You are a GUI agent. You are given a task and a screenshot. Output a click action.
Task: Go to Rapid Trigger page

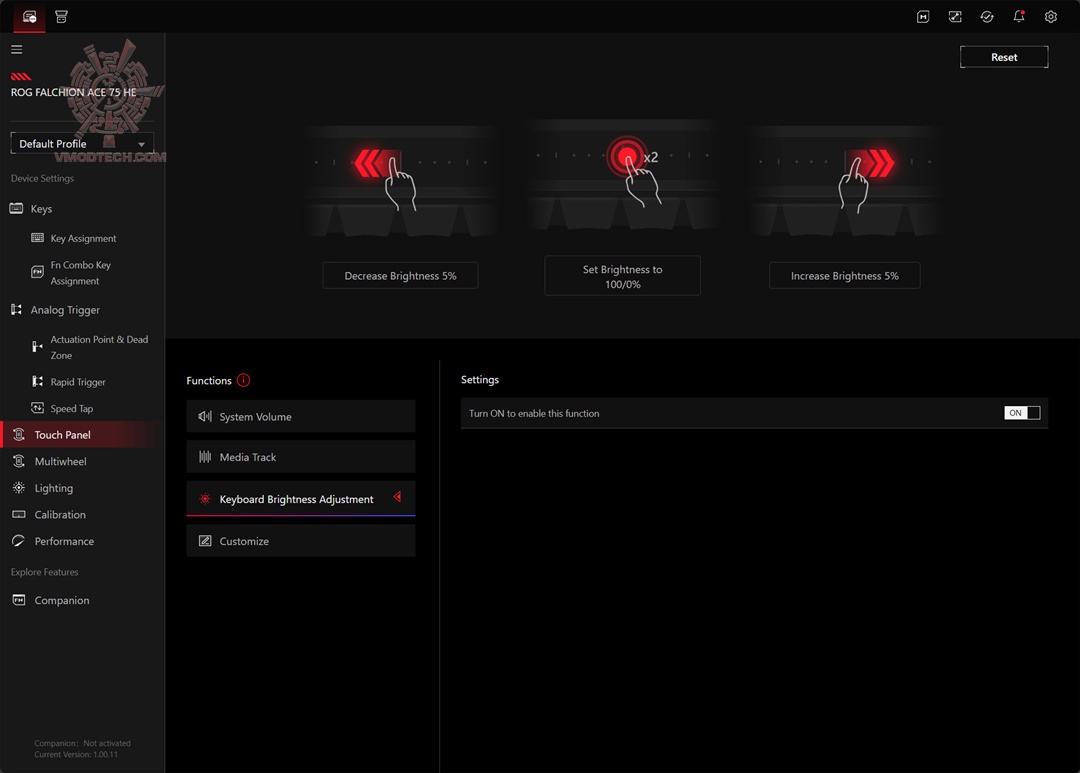78,382
